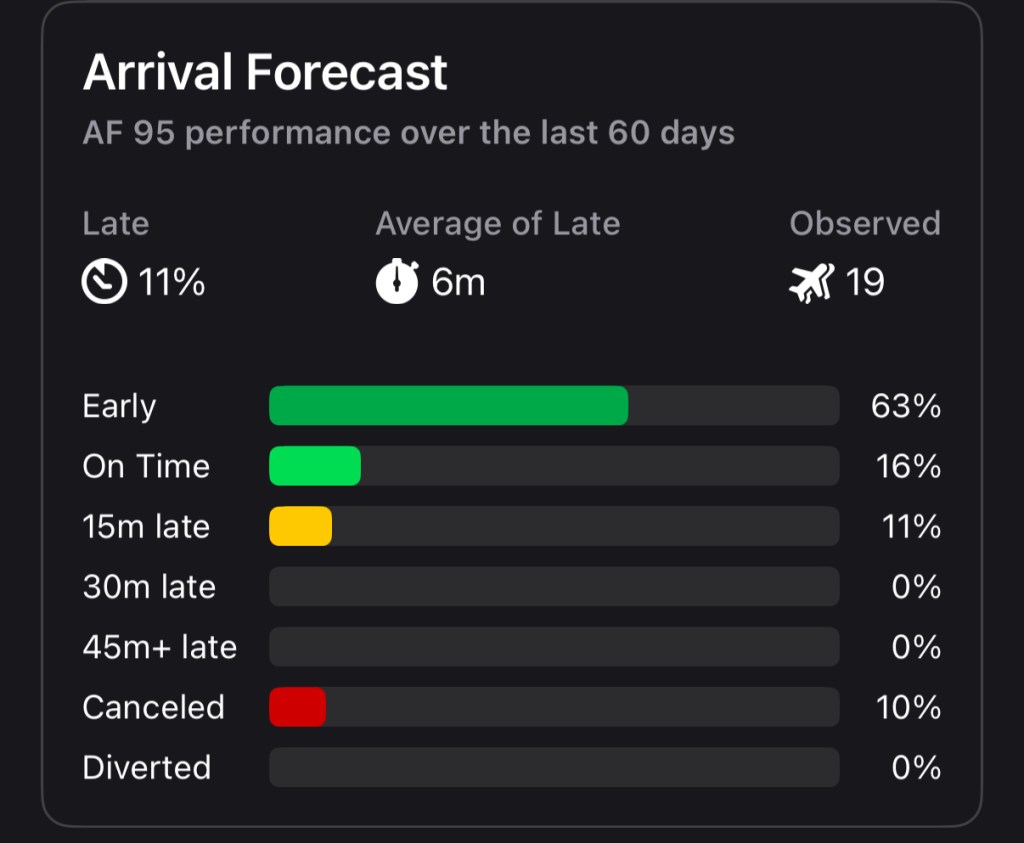Tap the 63% Early percentage
The image size is (1024, 843).
(x=906, y=407)
